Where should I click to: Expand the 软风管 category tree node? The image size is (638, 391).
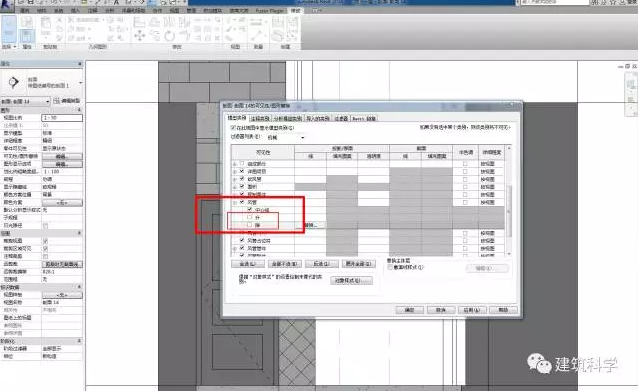click(235, 179)
